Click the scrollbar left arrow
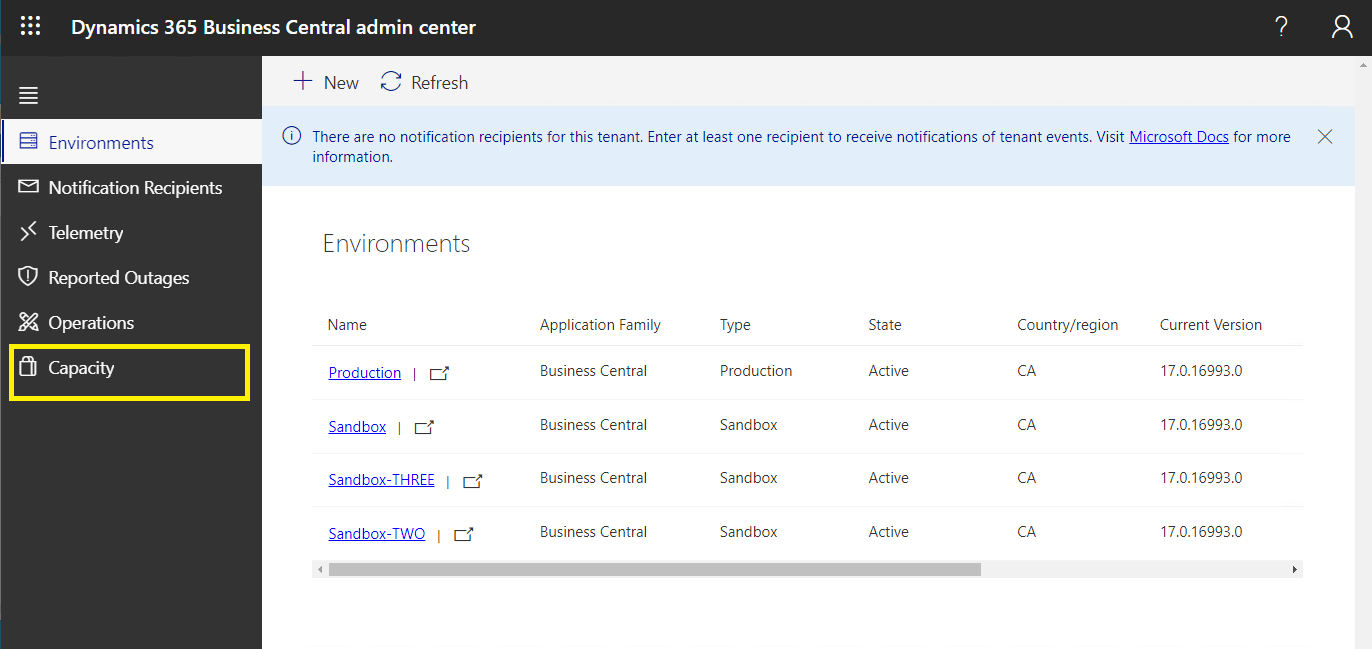 pyautogui.click(x=320, y=569)
